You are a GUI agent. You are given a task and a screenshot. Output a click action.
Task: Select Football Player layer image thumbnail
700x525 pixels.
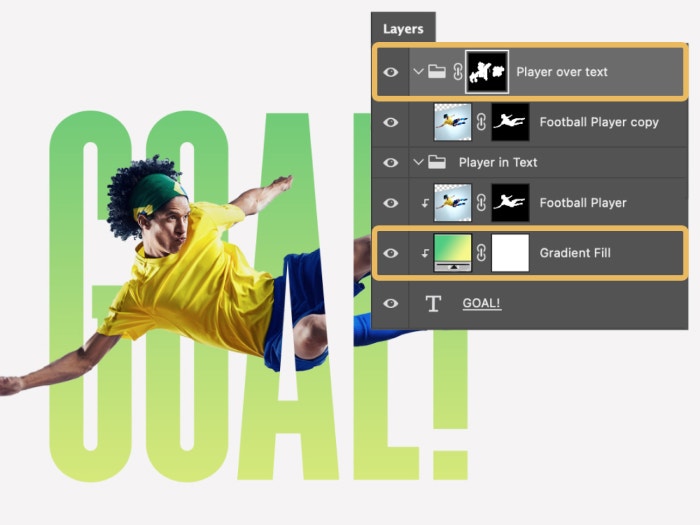[453, 203]
